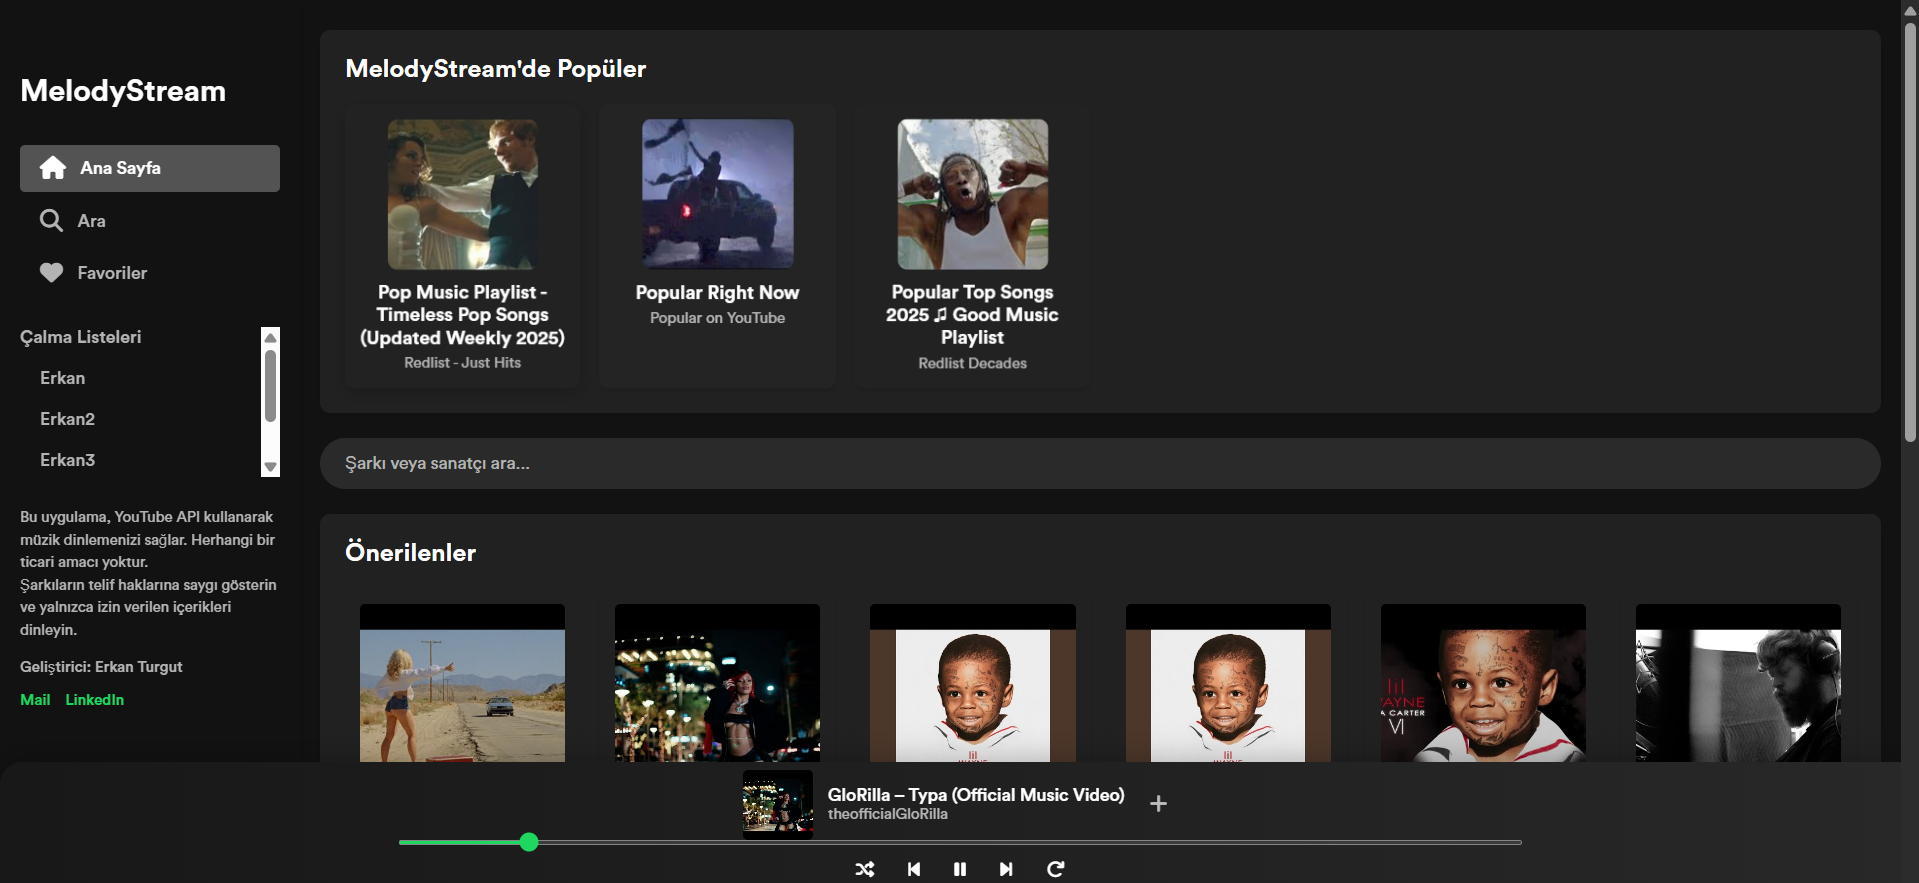
Task: Toggle repeat for current song
Action: [x=1055, y=869]
